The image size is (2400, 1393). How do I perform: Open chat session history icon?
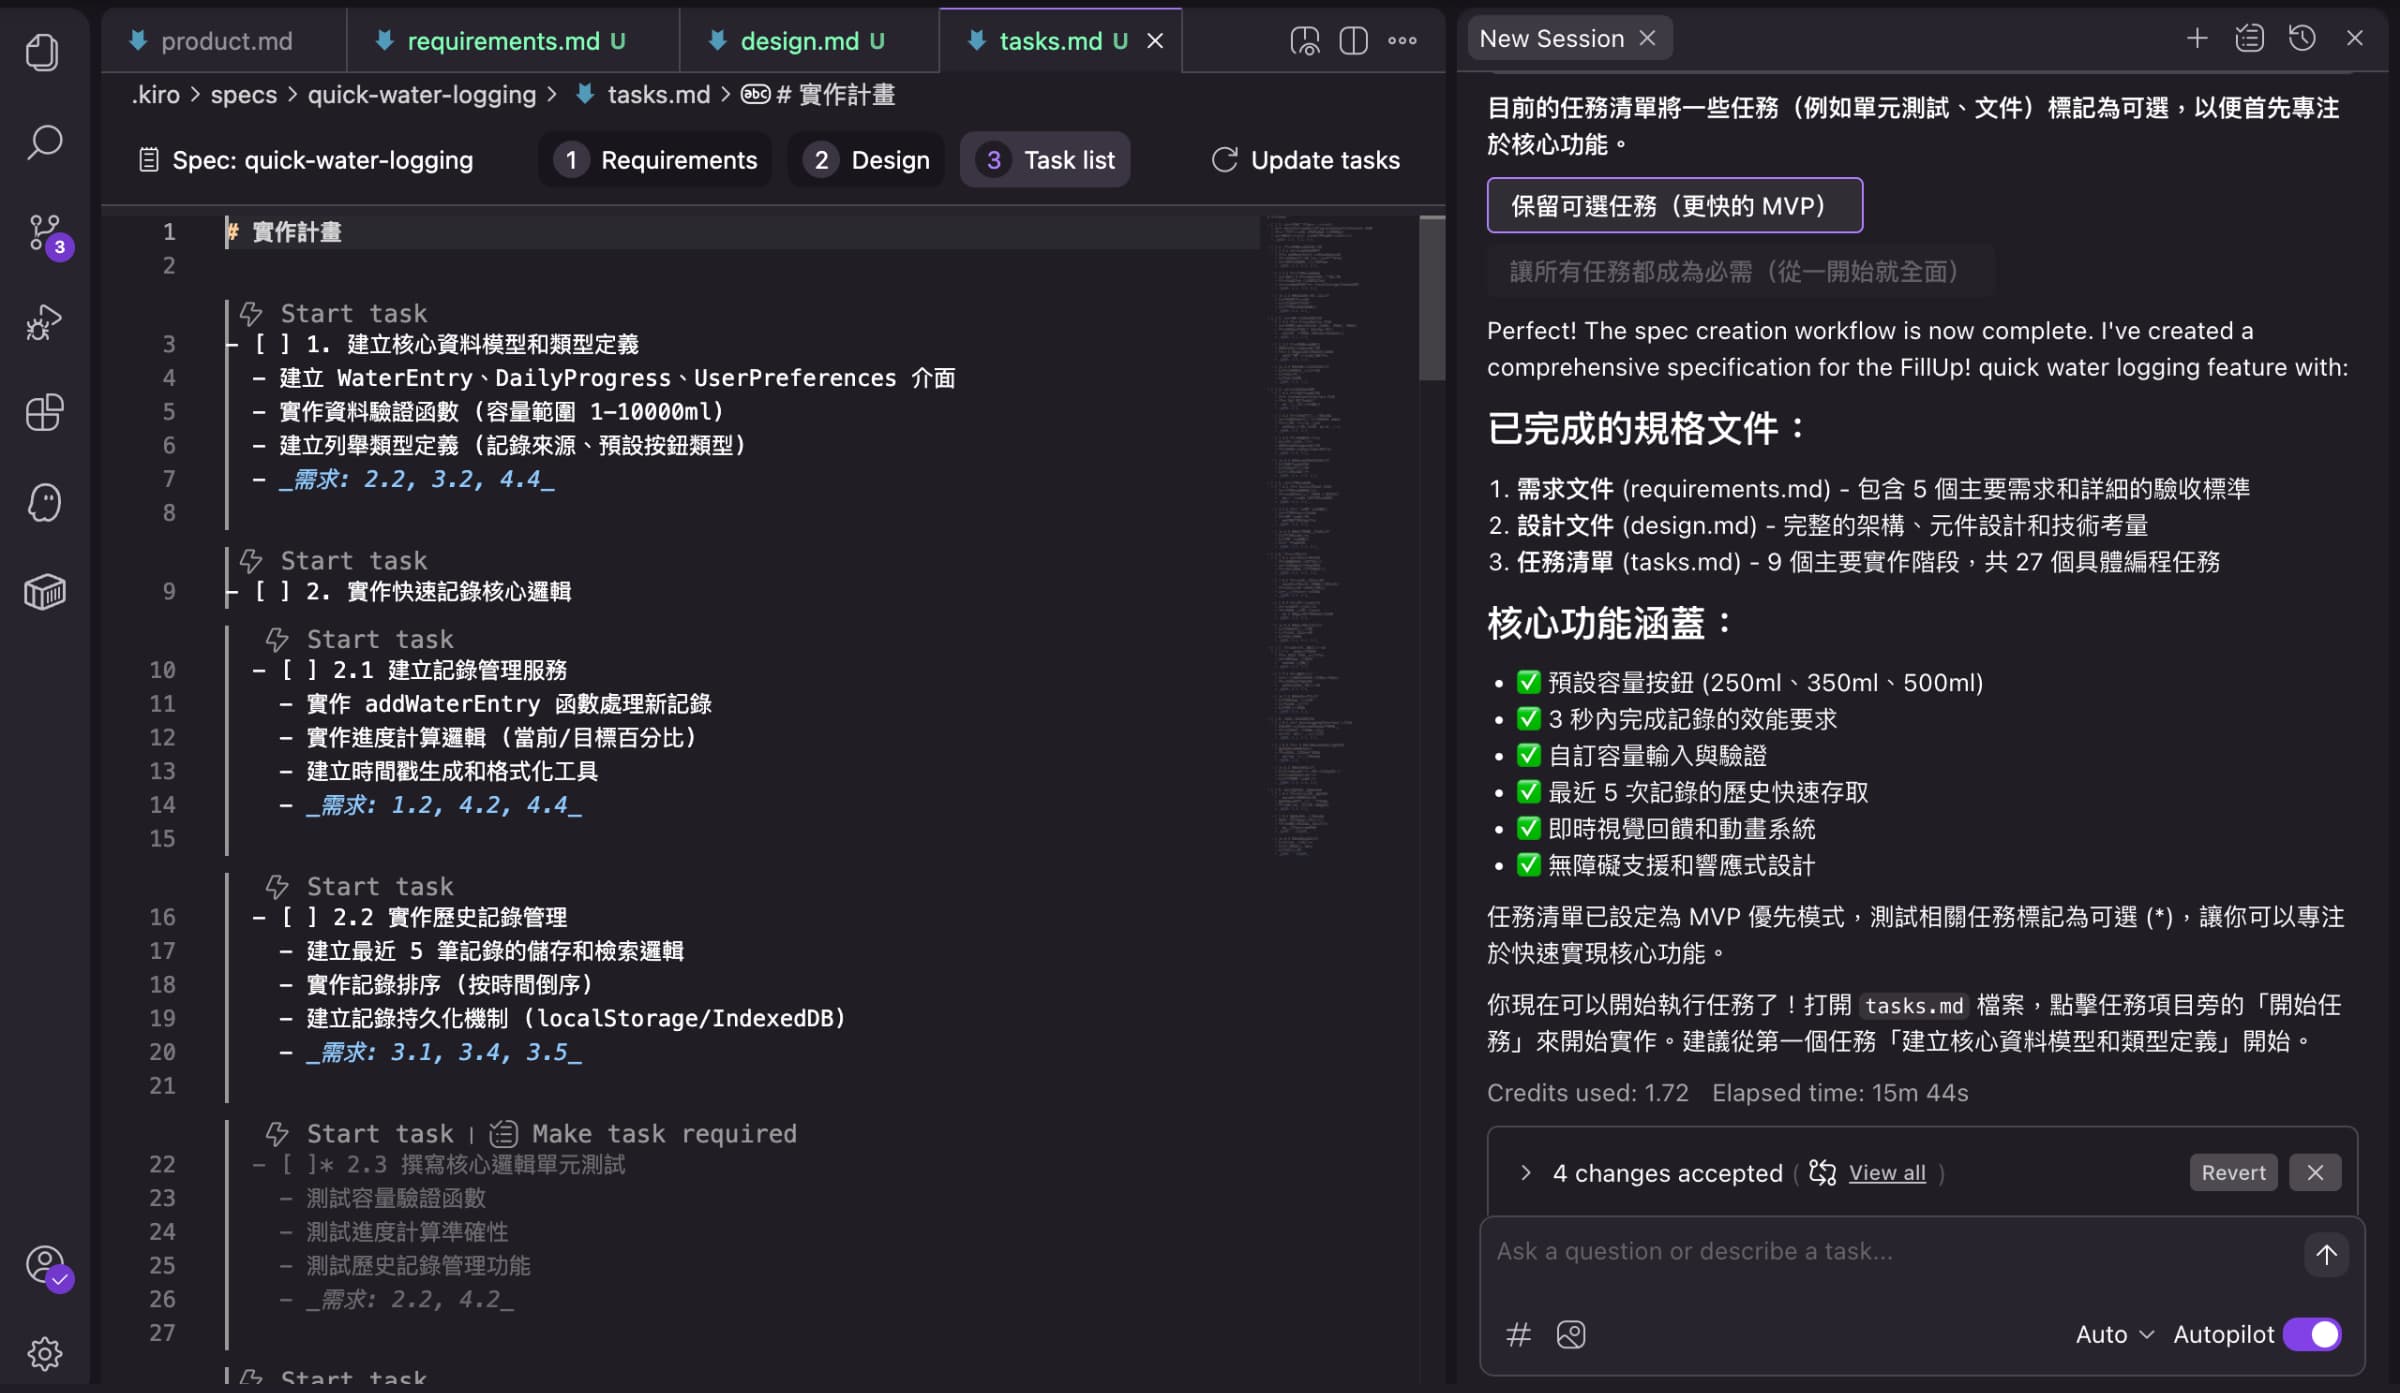(x=2302, y=37)
